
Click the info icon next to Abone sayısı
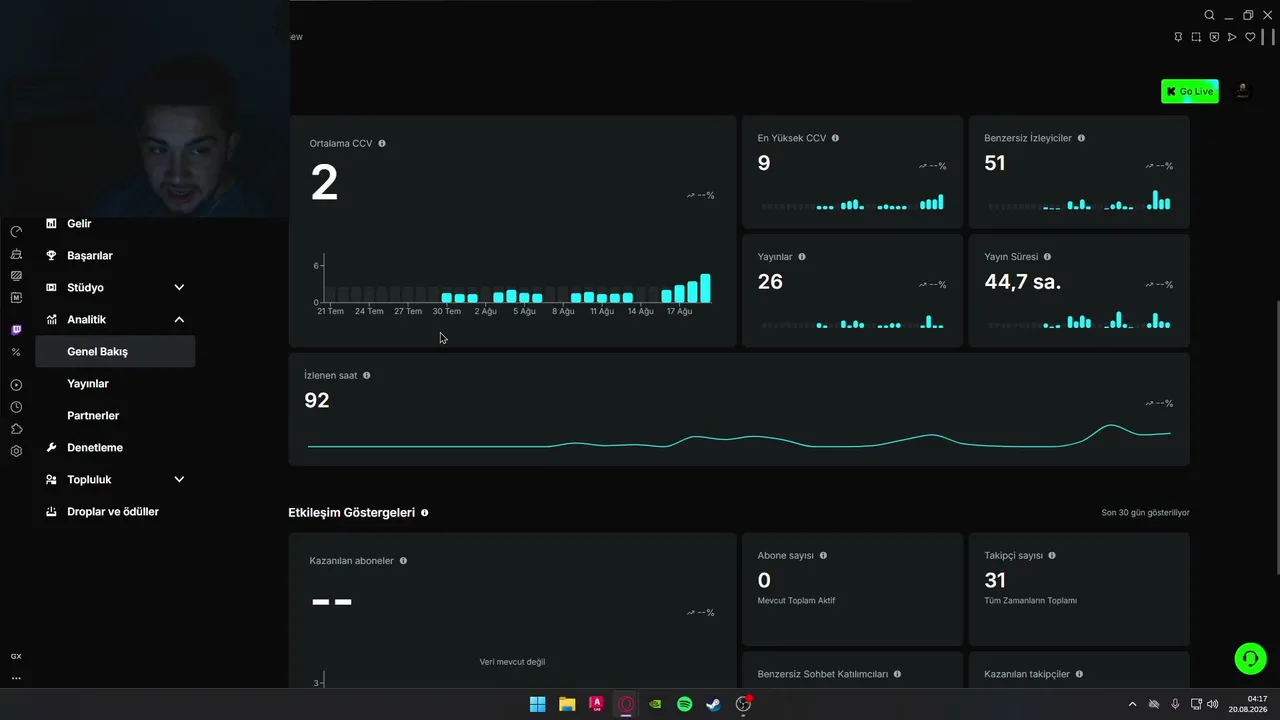823,555
